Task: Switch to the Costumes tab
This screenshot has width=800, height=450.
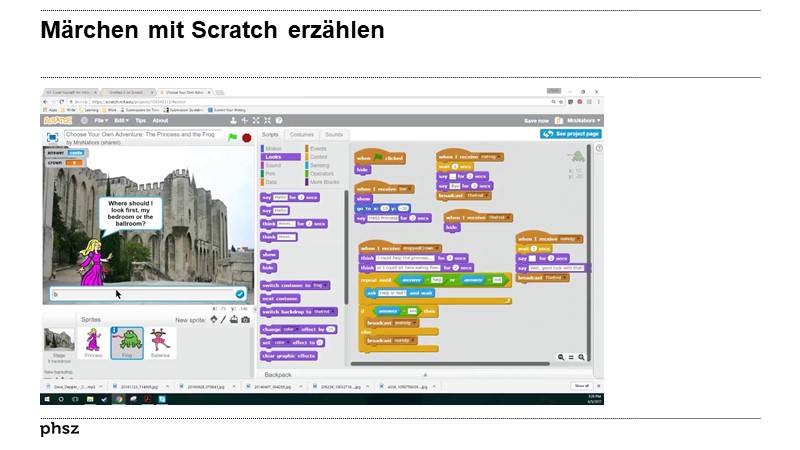Action: [302, 135]
